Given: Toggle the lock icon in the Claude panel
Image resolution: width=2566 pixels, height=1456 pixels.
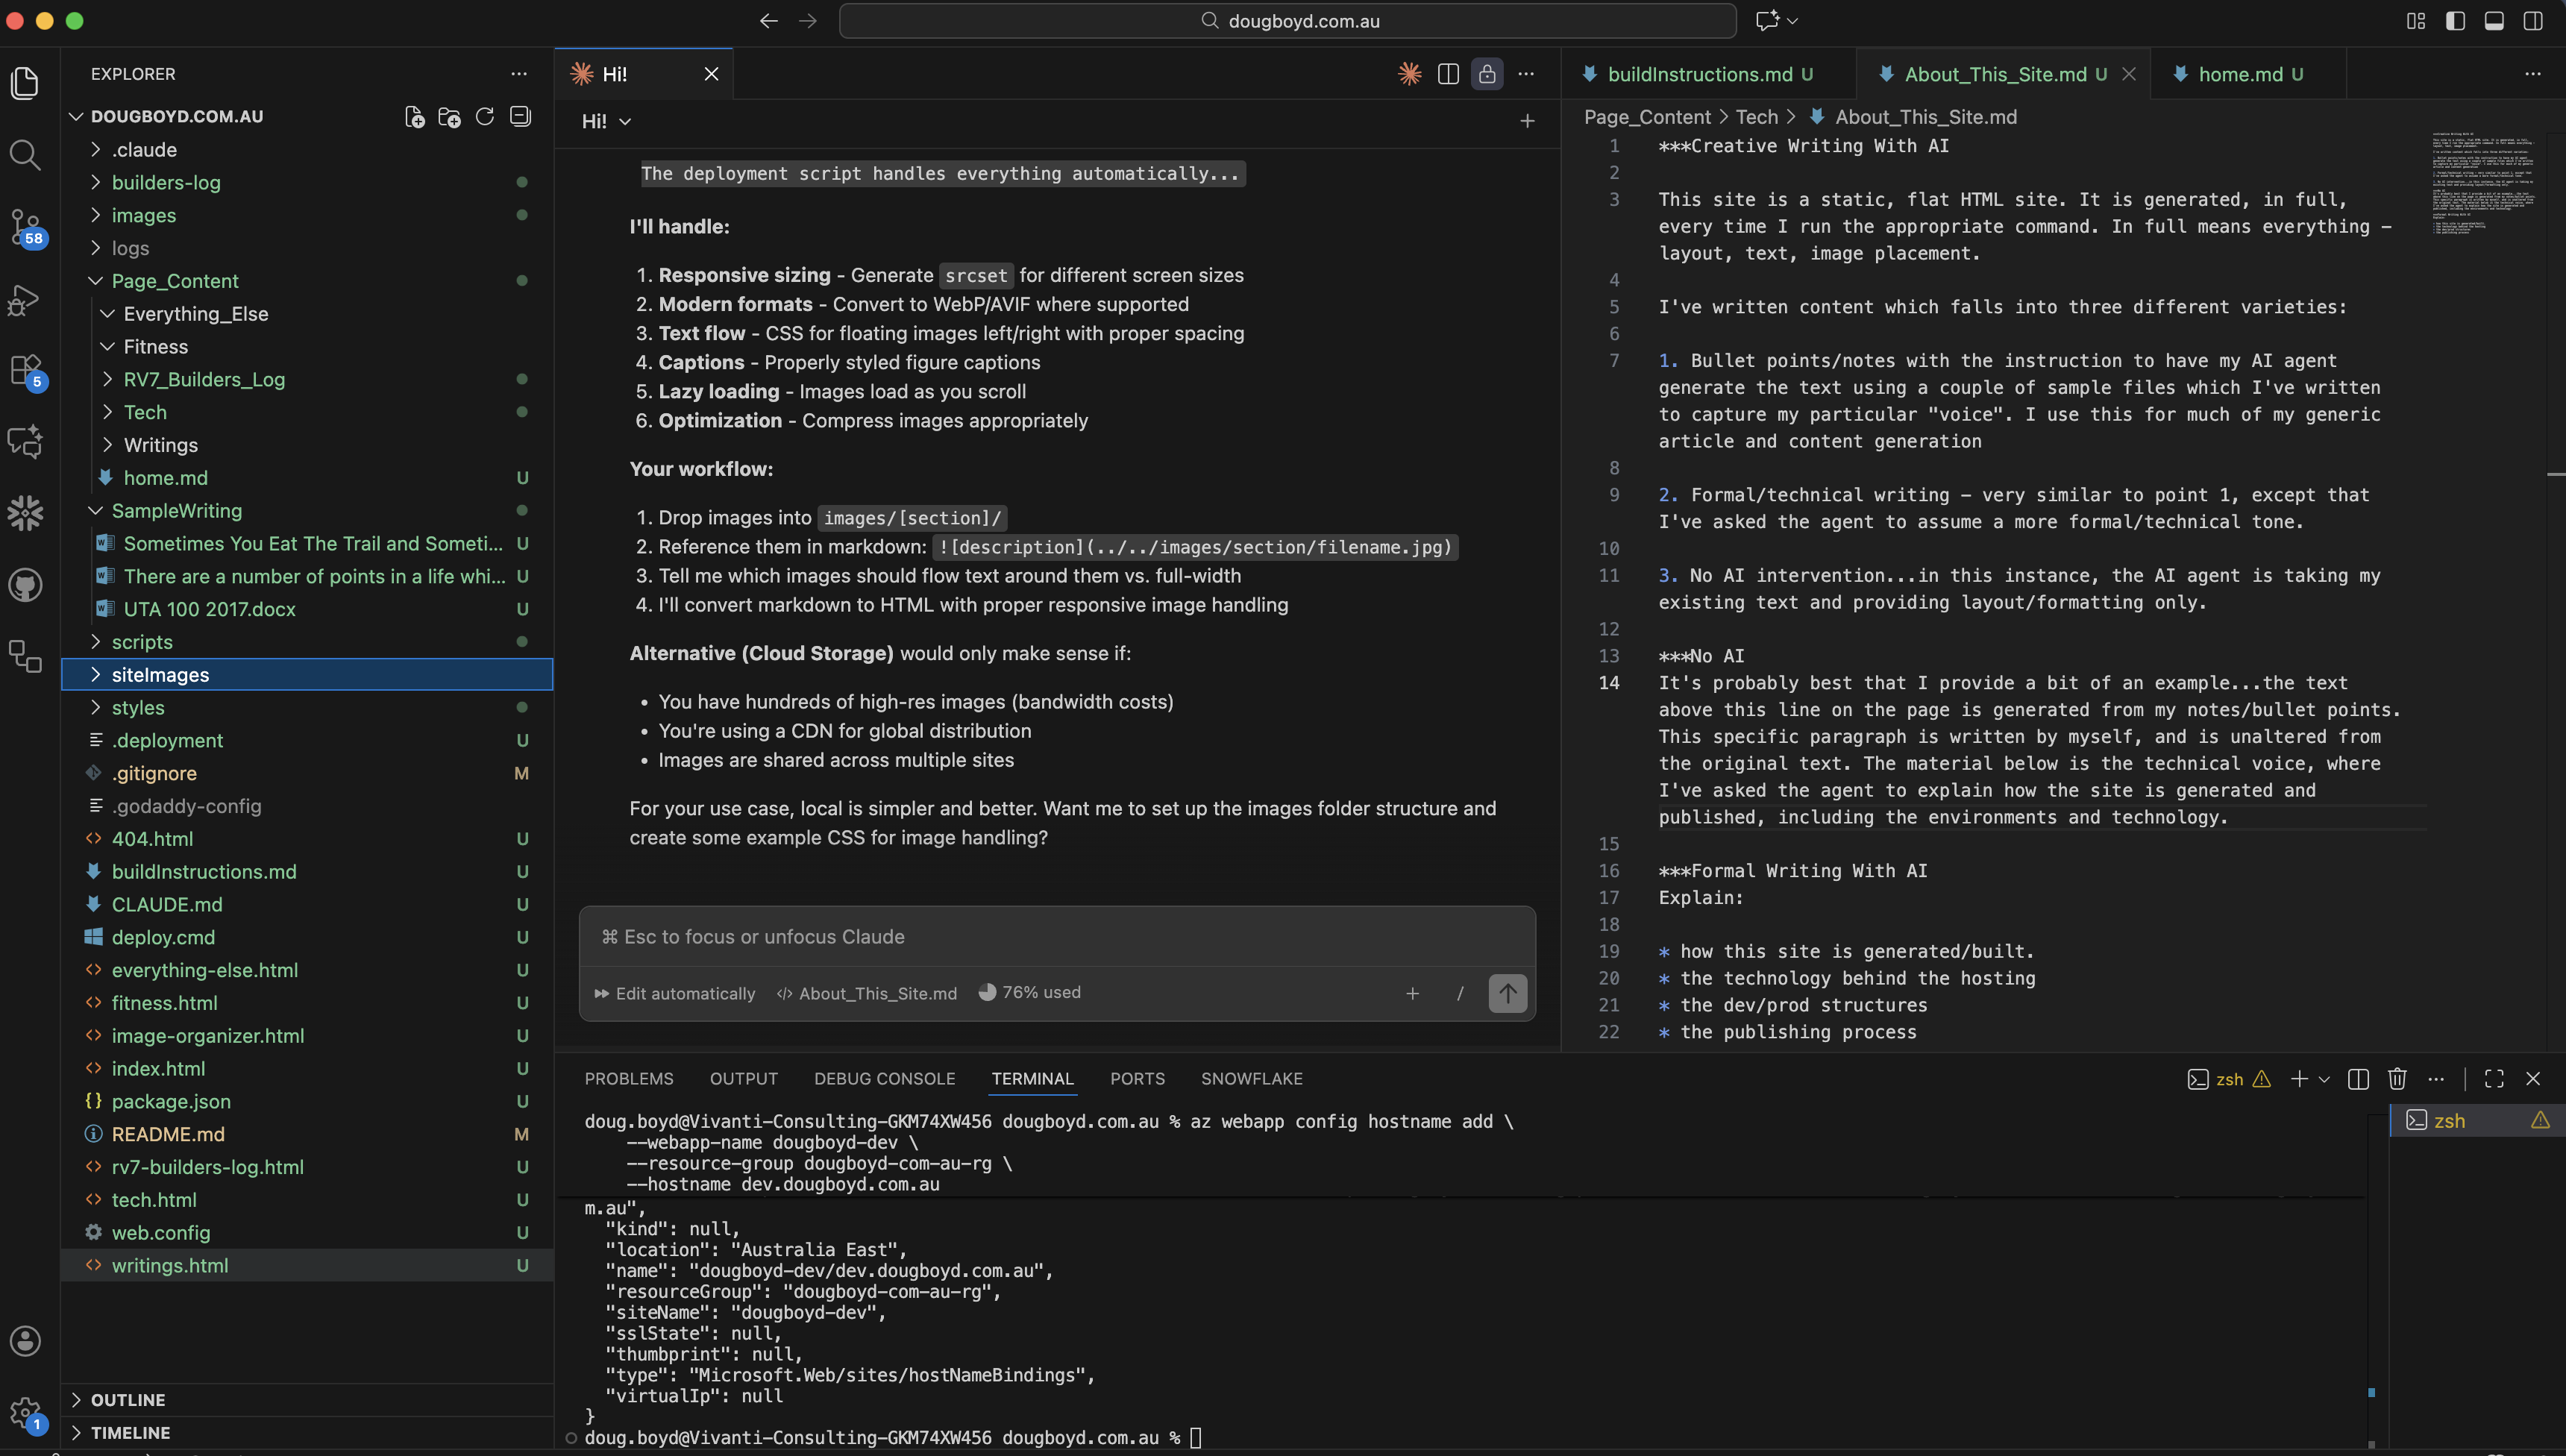Looking at the screenshot, I should [1487, 73].
